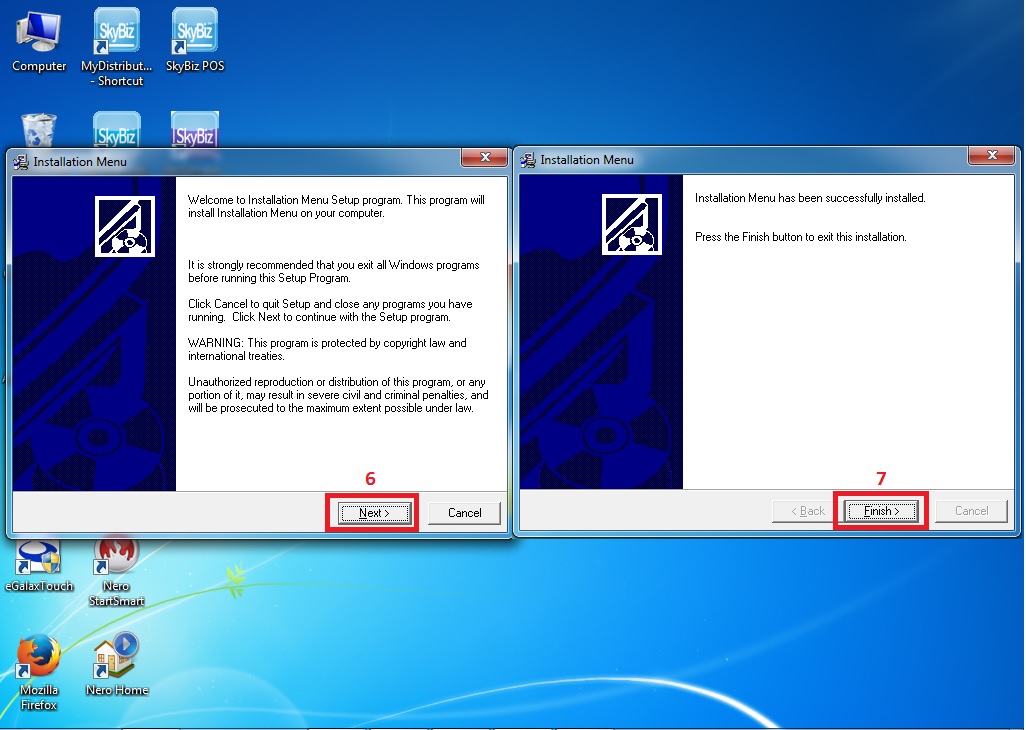The width and height of the screenshot is (1026, 730).
Task: Close the successfully installed dialog window
Action: tap(992, 156)
